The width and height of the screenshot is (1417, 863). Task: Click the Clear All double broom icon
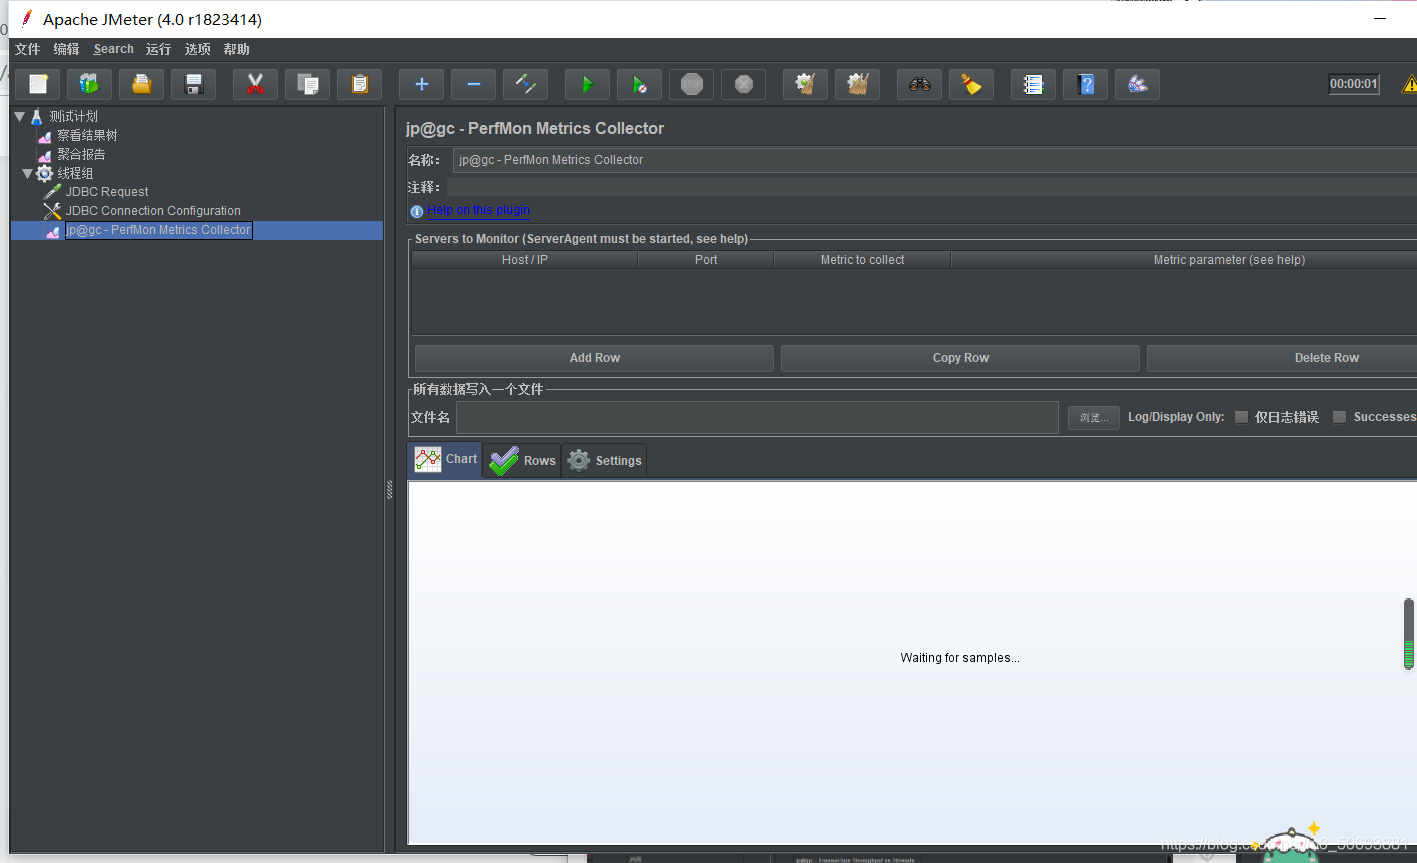point(858,84)
